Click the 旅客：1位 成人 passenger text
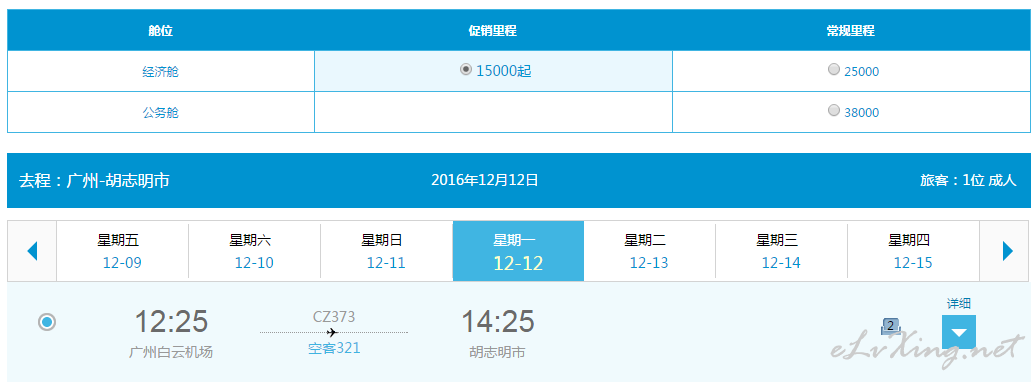This screenshot has height=382, width=1035. point(968,180)
